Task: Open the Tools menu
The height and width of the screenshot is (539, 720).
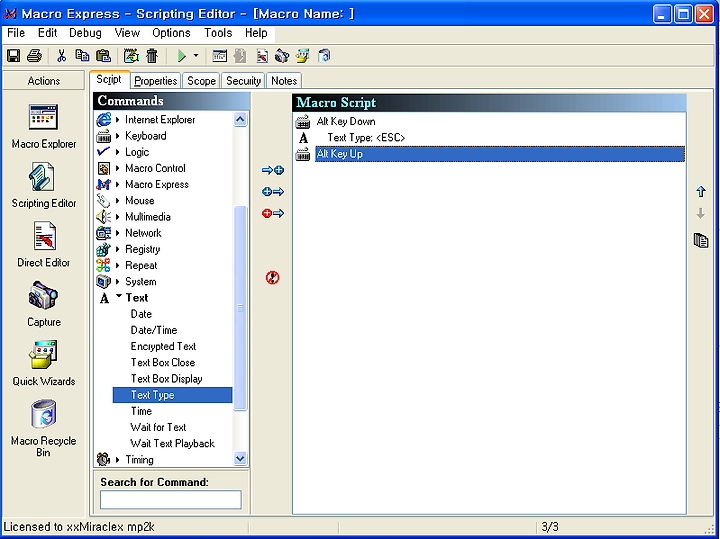Action: 218,33
